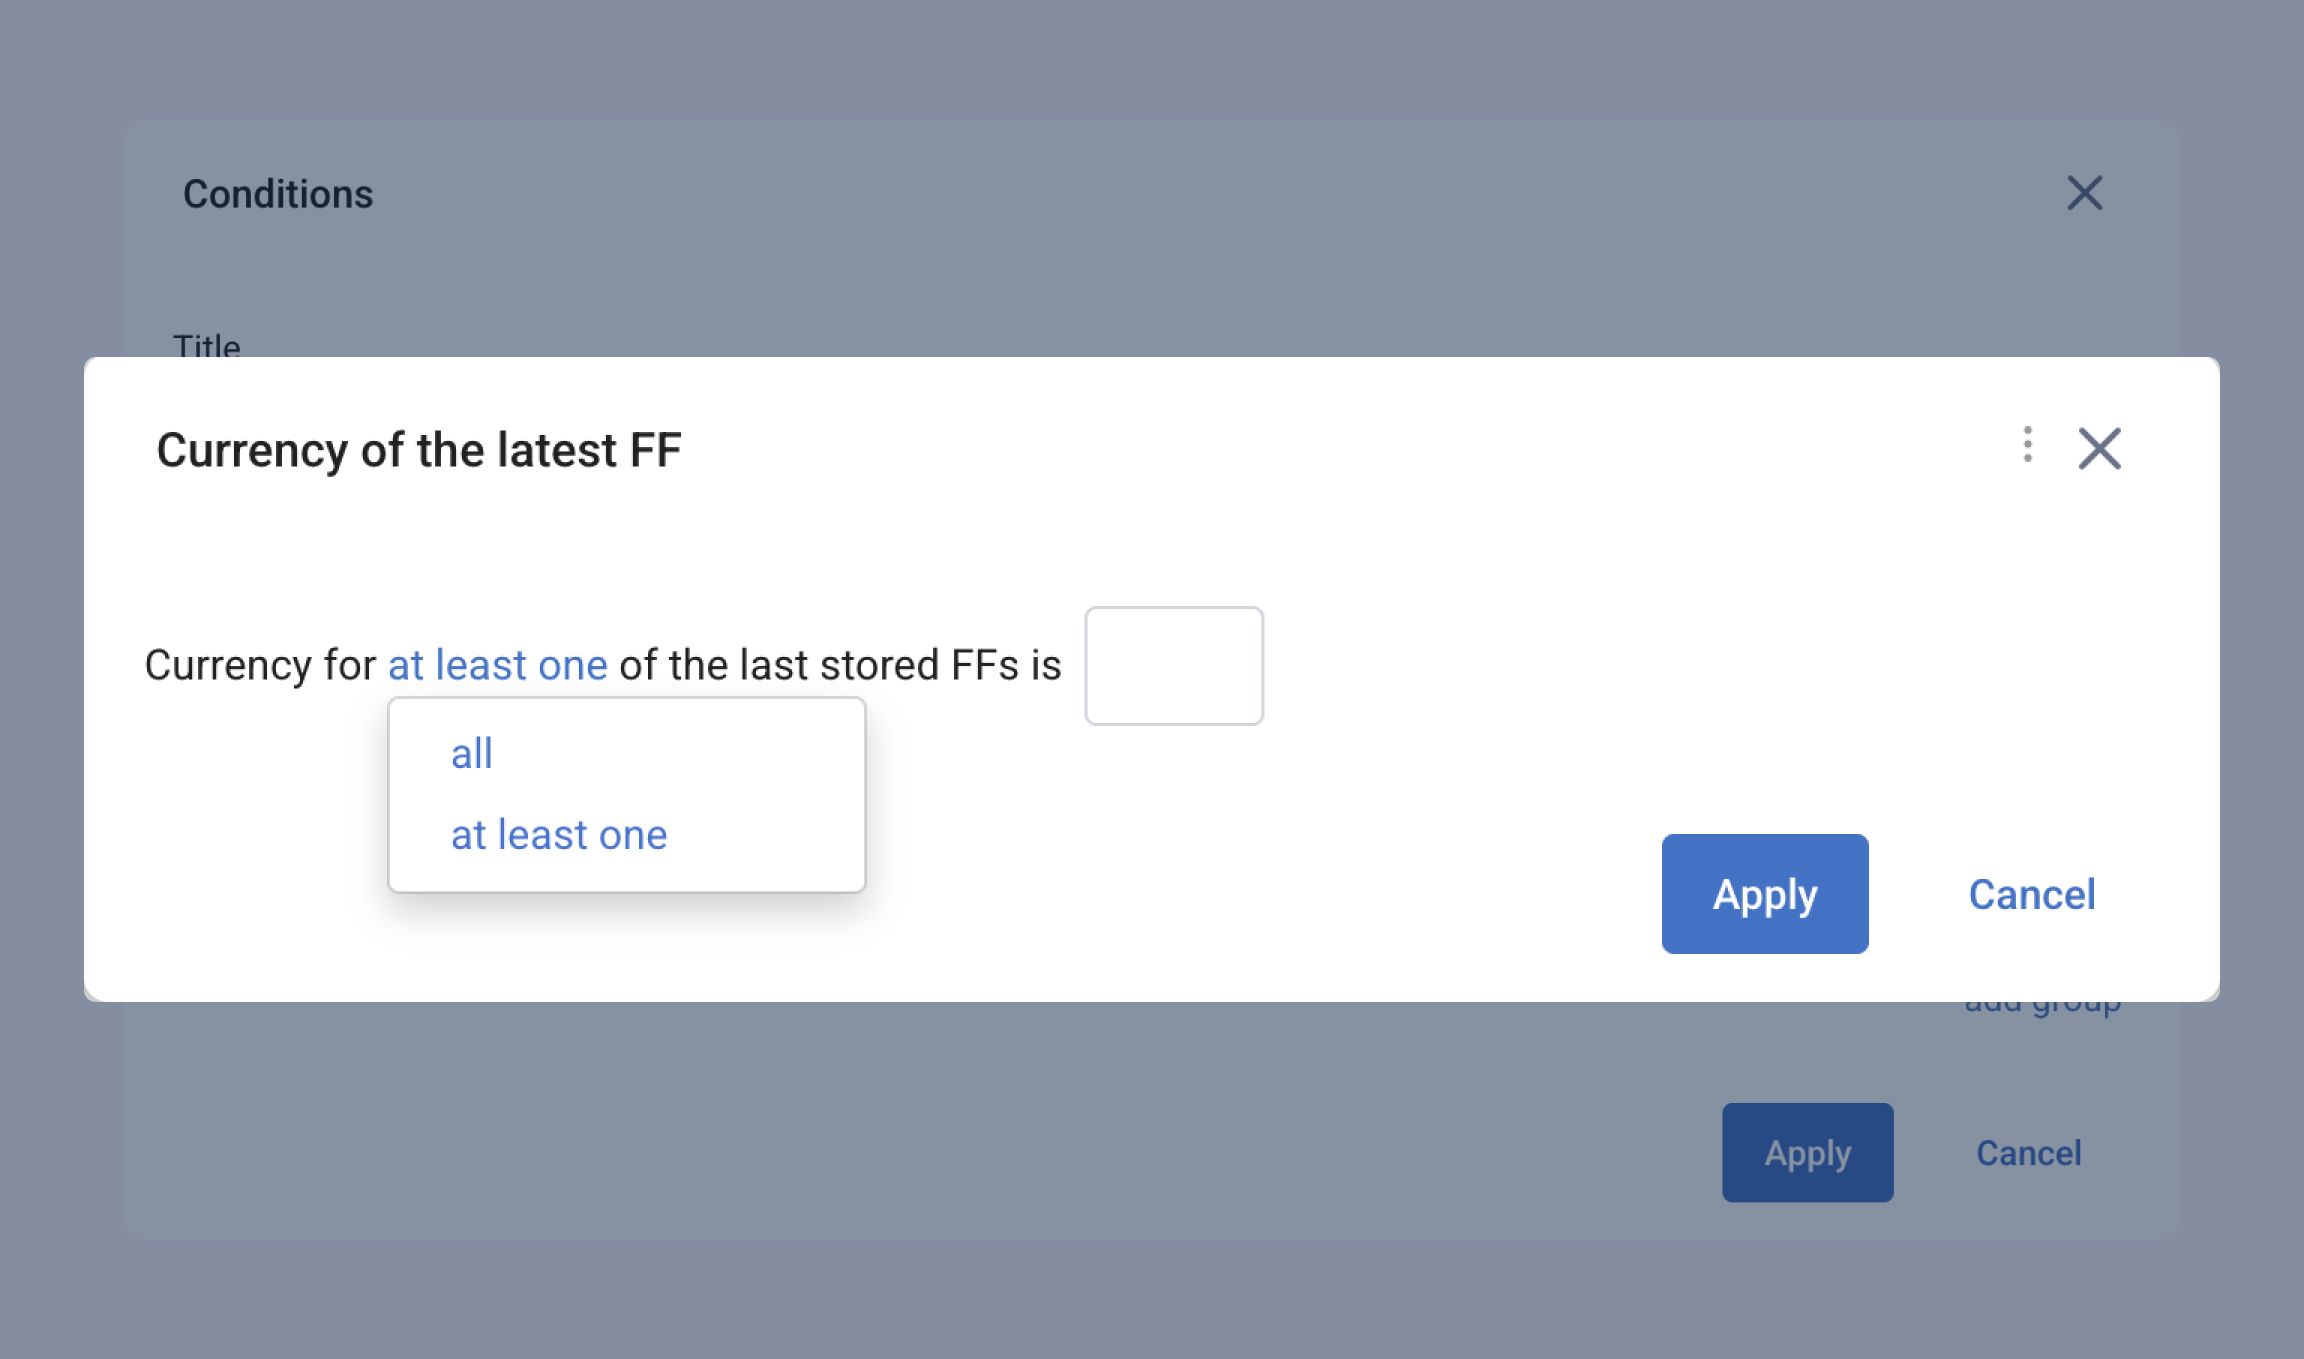Close the background Conditions panel
This screenshot has height=1359, width=2304.
pos(2085,193)
